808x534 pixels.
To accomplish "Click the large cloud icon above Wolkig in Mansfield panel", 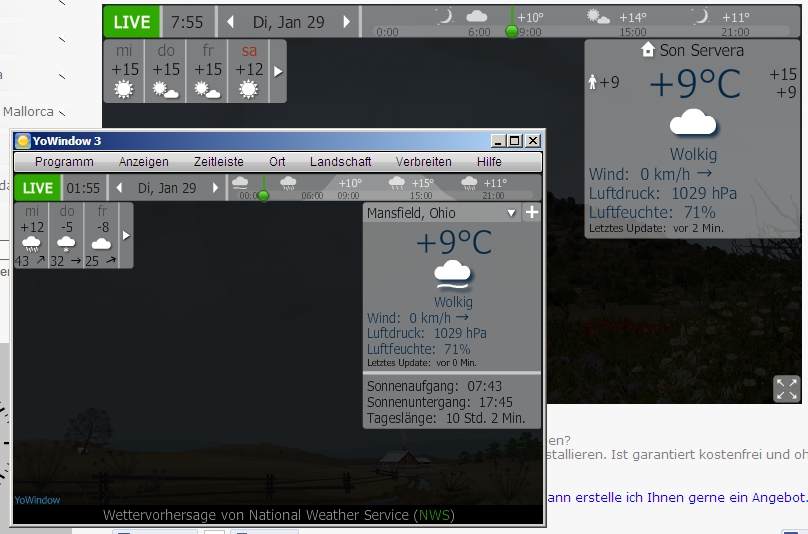I will [x=453, y=273].
